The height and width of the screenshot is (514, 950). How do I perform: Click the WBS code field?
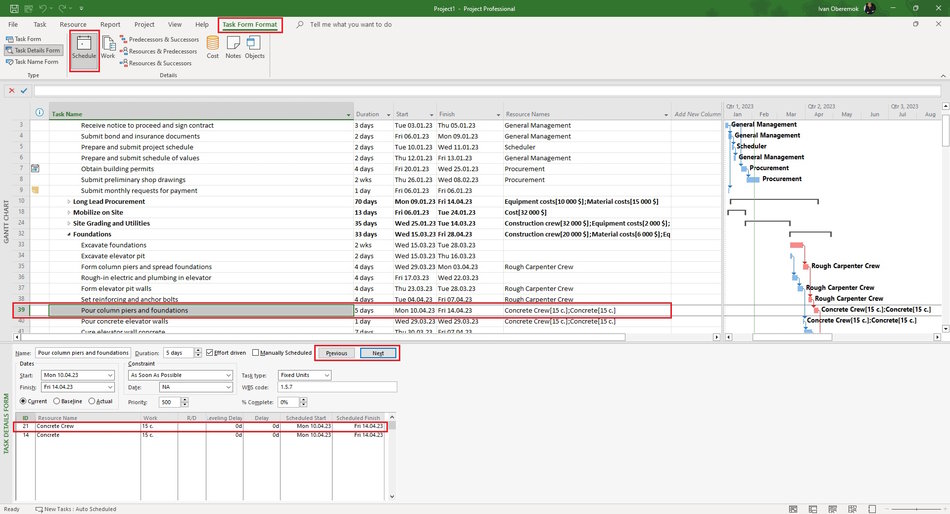pos(337,387)
